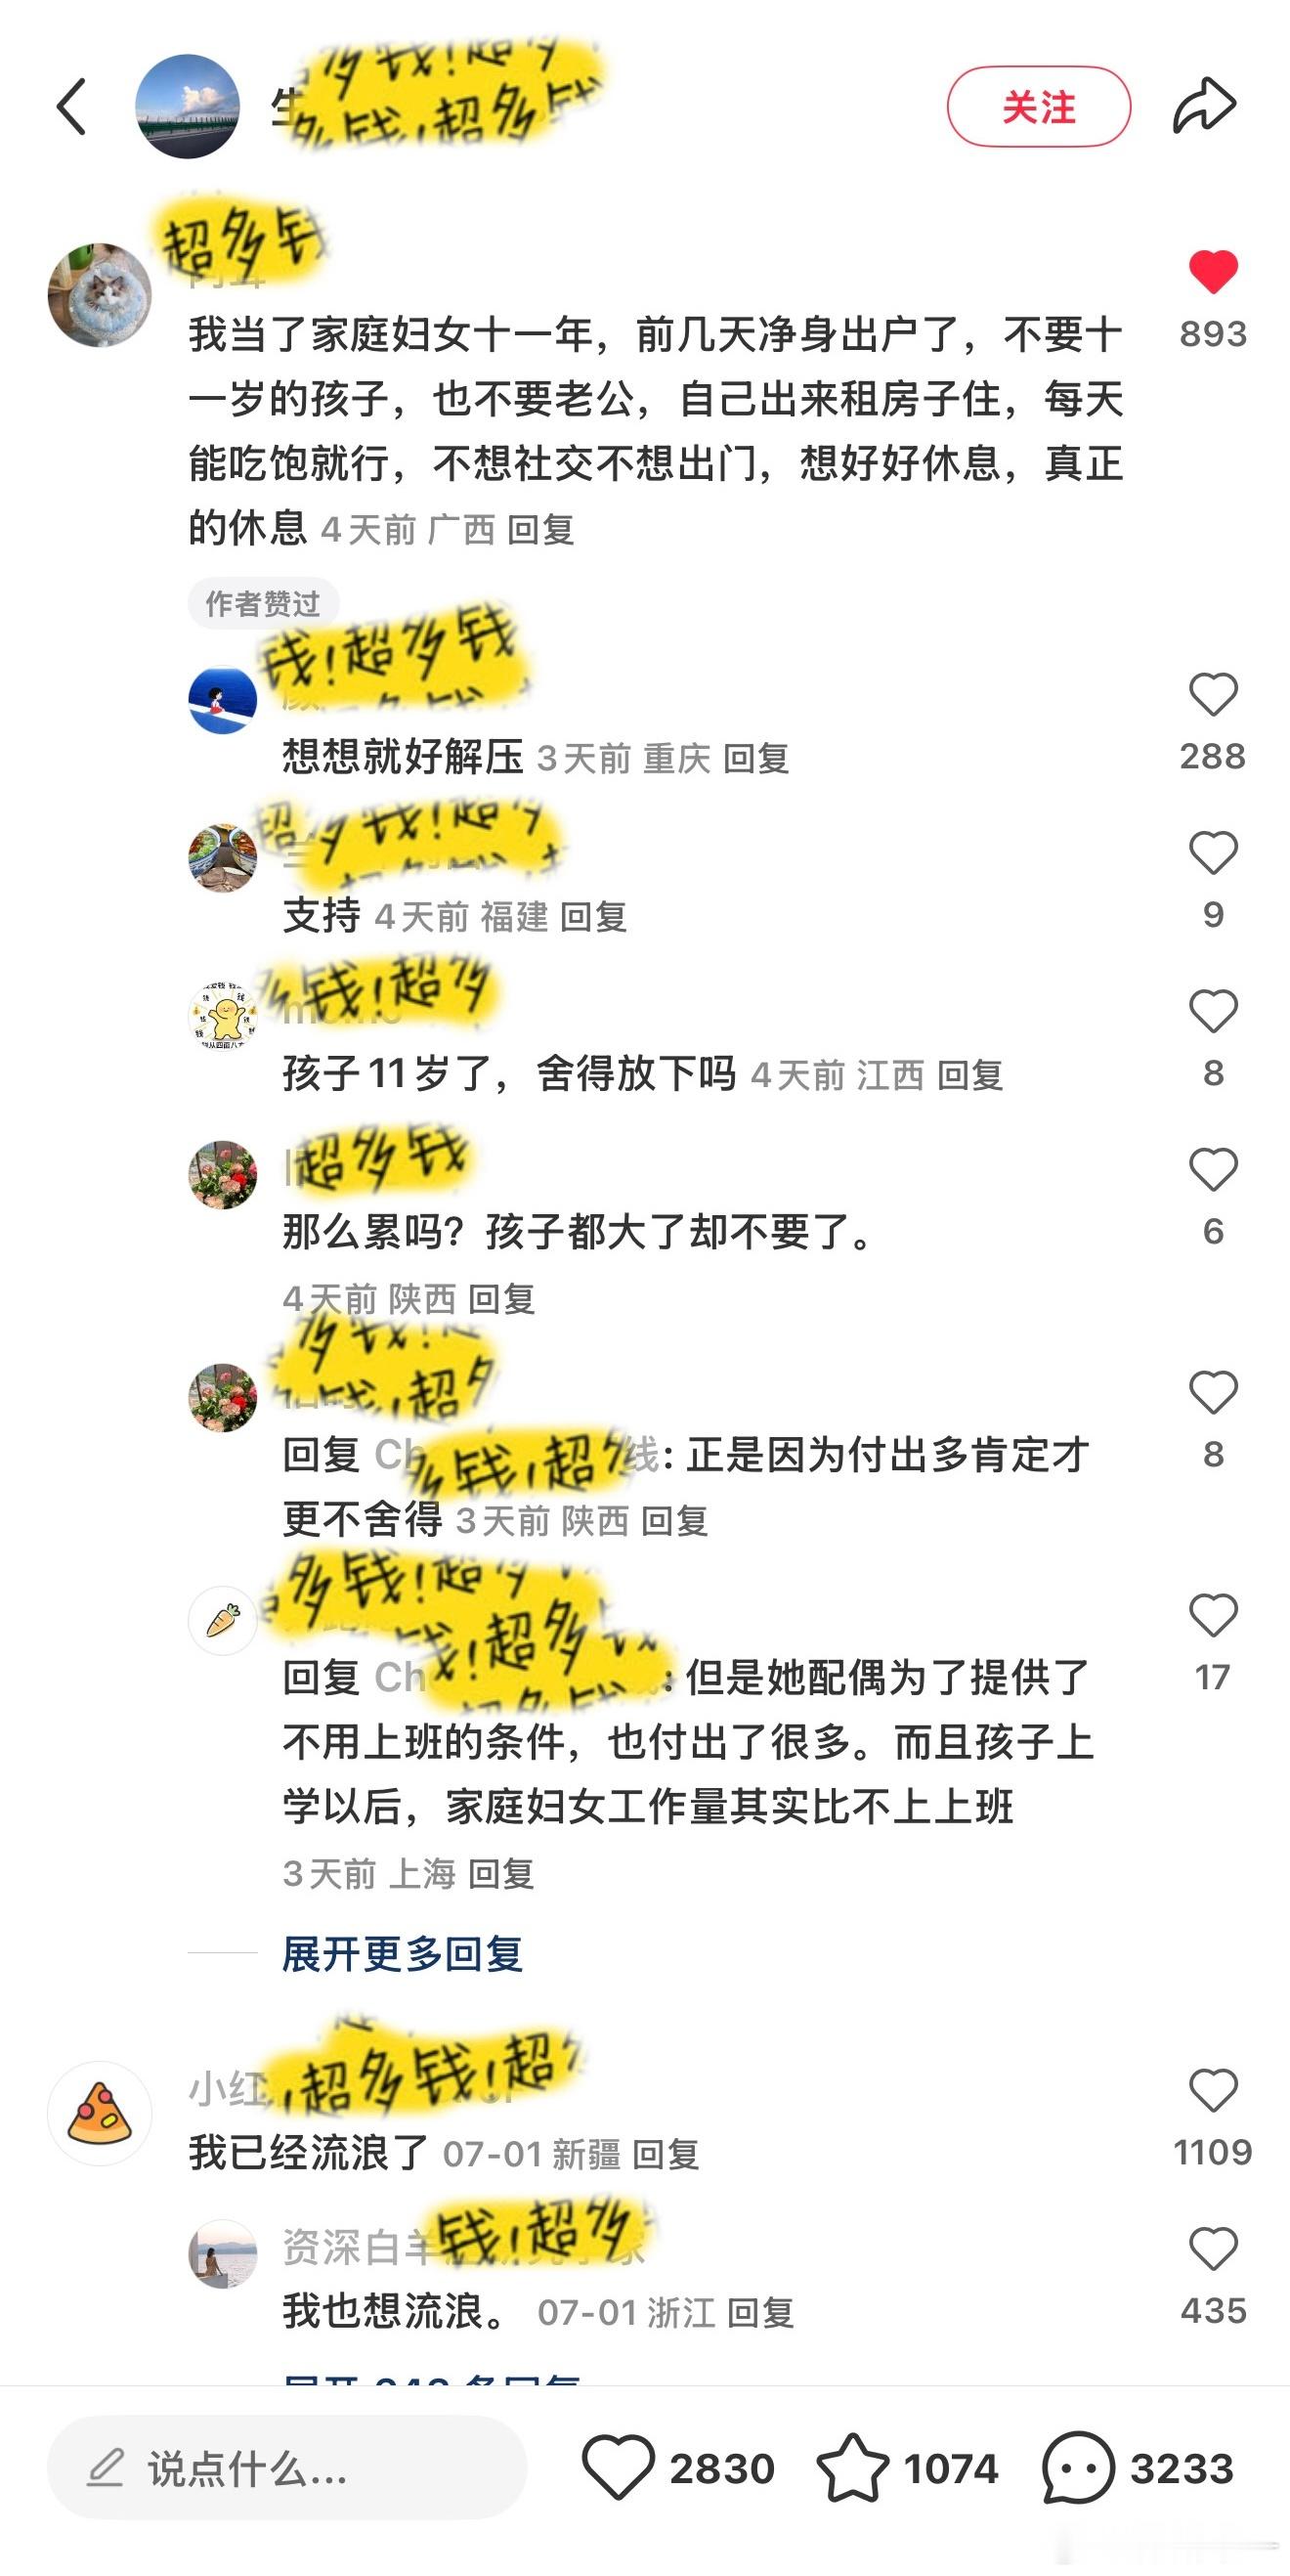Reply to the 我已经流浪了 comment
1290x2576 pixels.
coord(666,2154)
